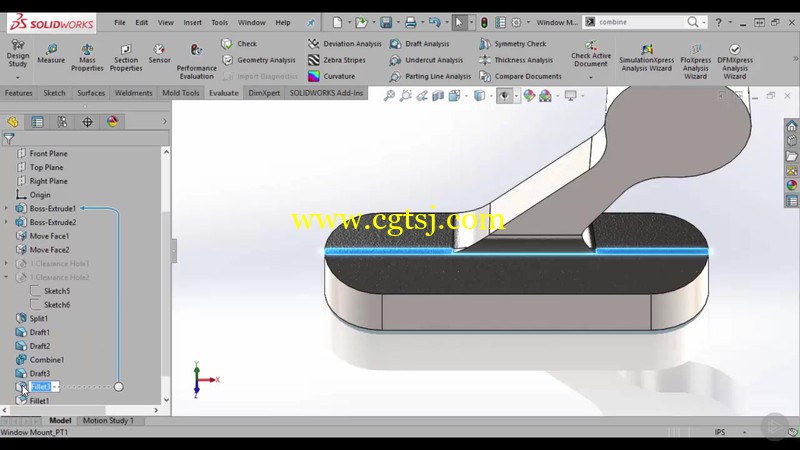Open Compare Documents
Viewport: 800px width, 450px height.
(x=520, y=77)
